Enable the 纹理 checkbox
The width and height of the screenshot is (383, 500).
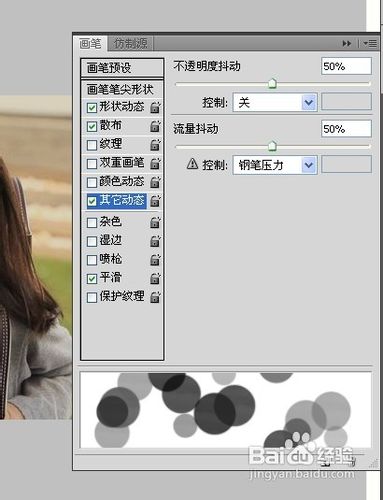coord(92,145)
